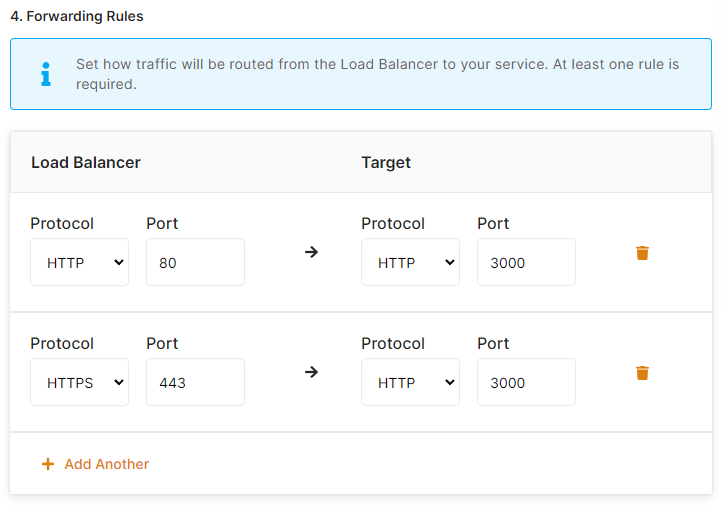The image size is (727, 513).
Task: Delete the HTTP port 80 forwarding rule
Action: click(x=642, y=253)
